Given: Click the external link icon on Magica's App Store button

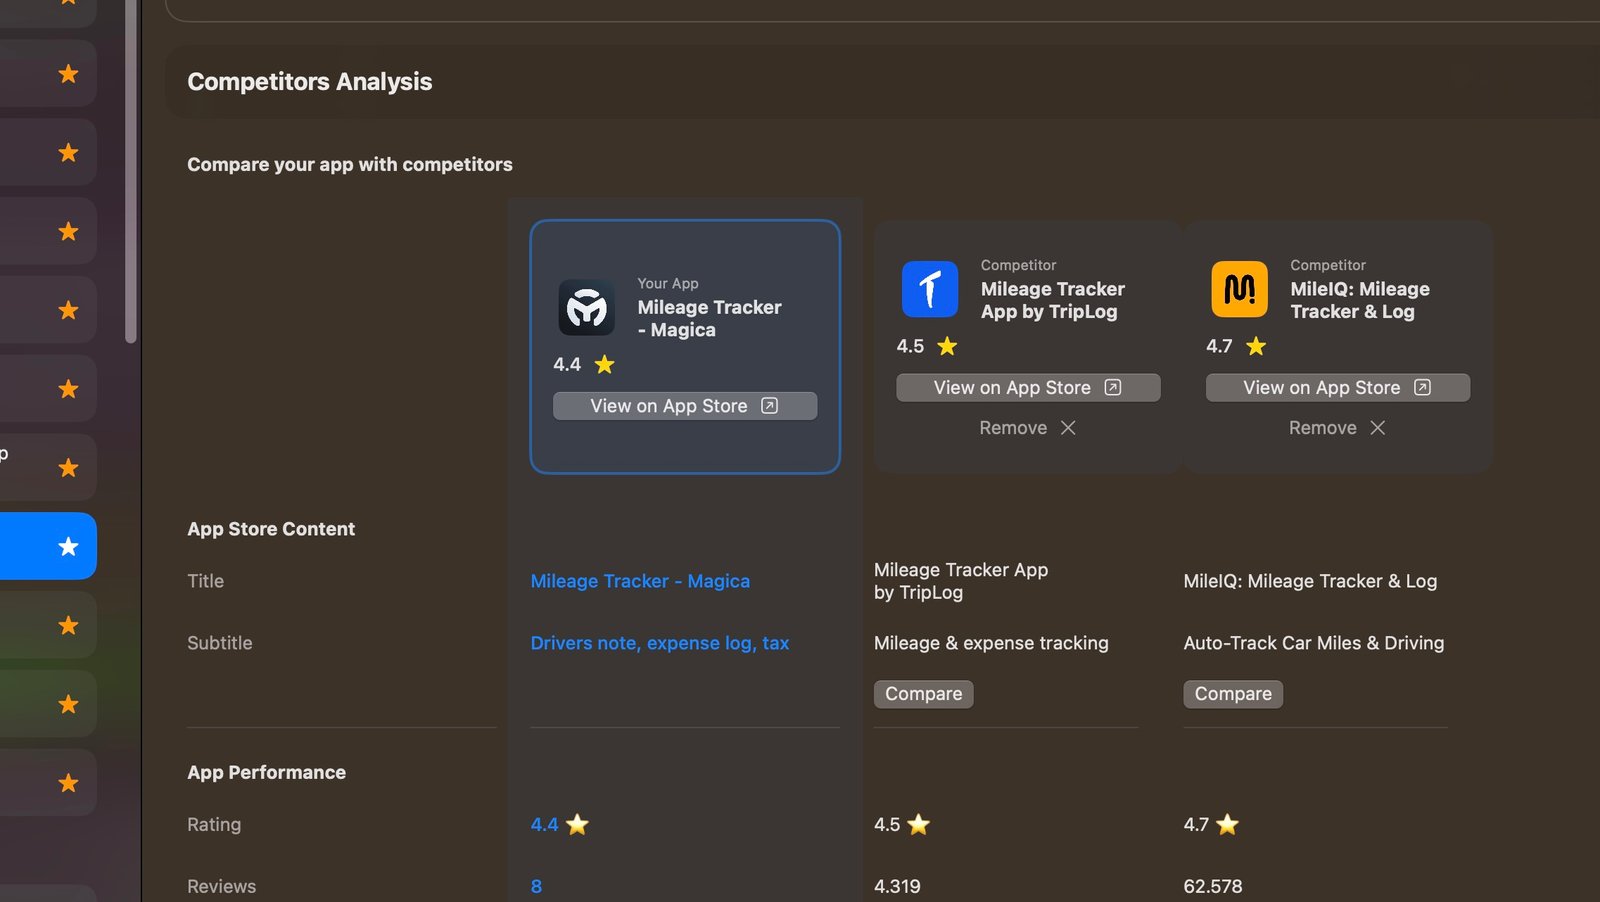Looking at the screenshot, I should click(x=769, y=406).
